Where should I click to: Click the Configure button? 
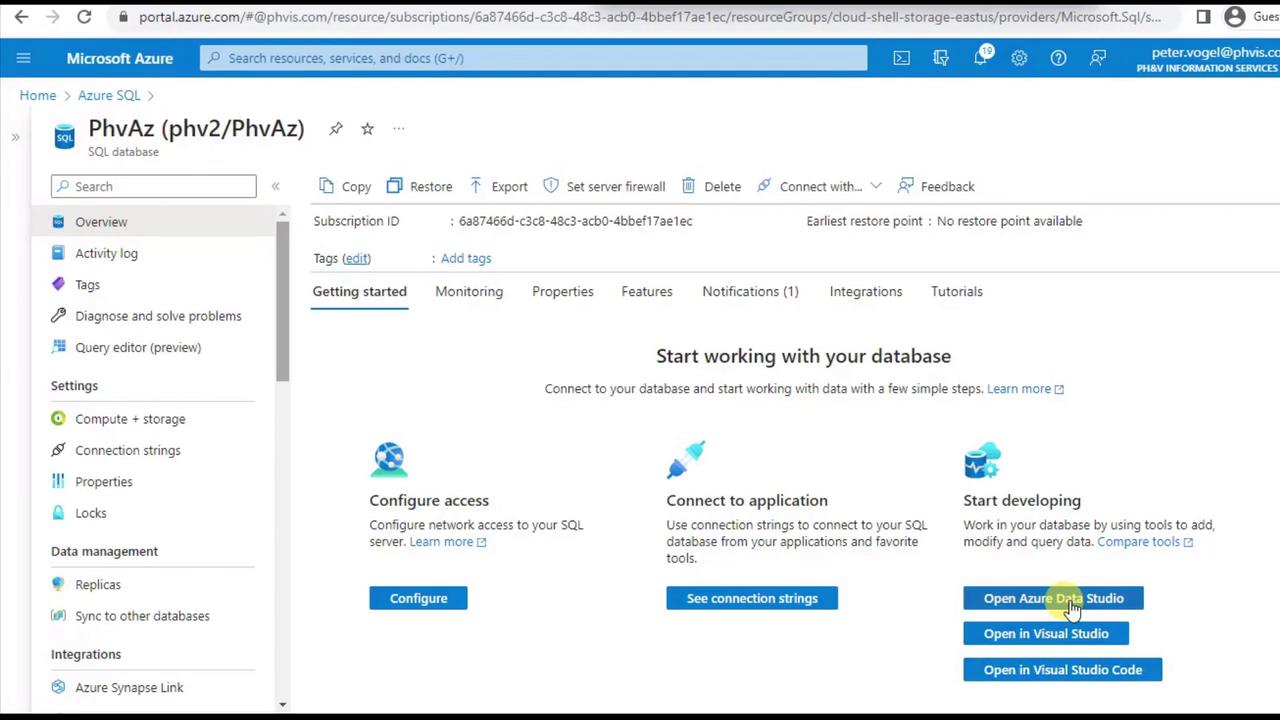418,598
